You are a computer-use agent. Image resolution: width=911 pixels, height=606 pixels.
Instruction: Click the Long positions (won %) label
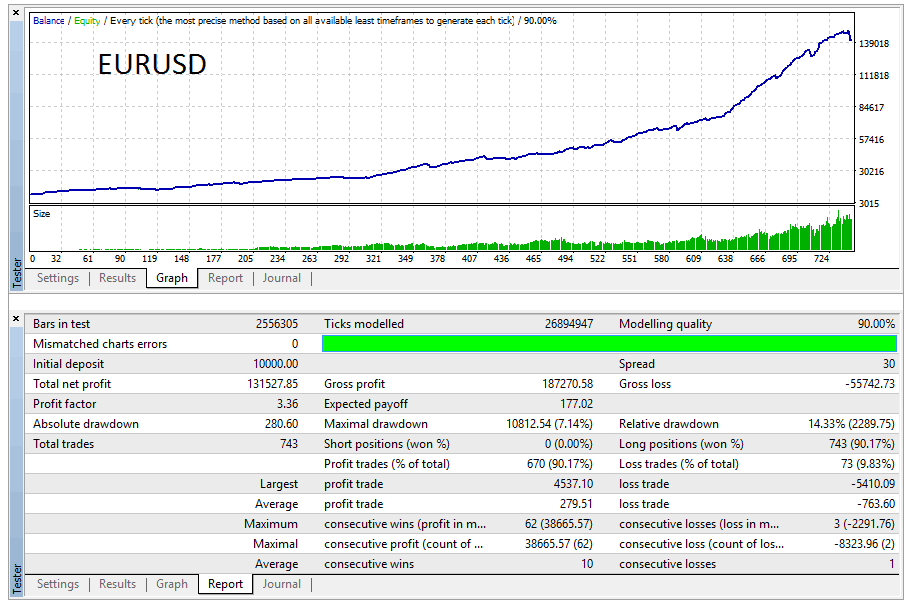(x=681, y=444)
